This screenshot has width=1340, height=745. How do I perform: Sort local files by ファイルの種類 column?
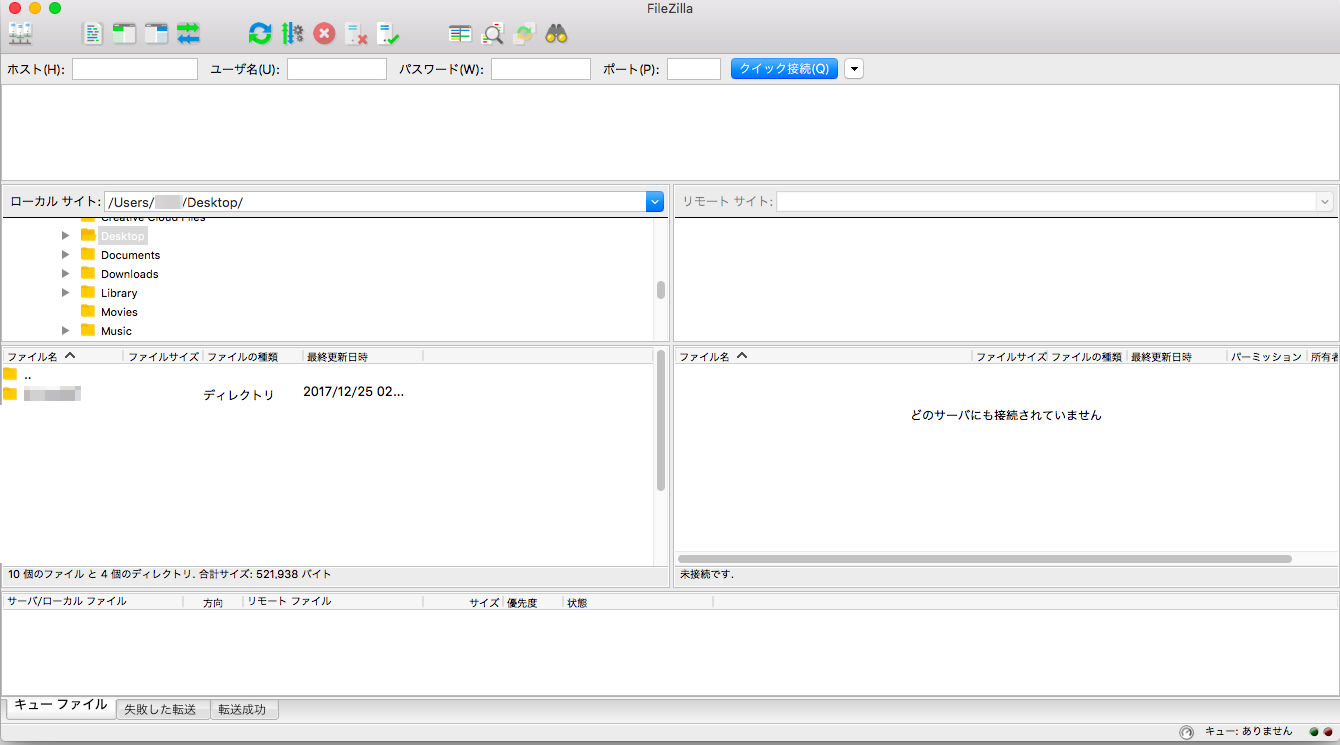[253, 356]
